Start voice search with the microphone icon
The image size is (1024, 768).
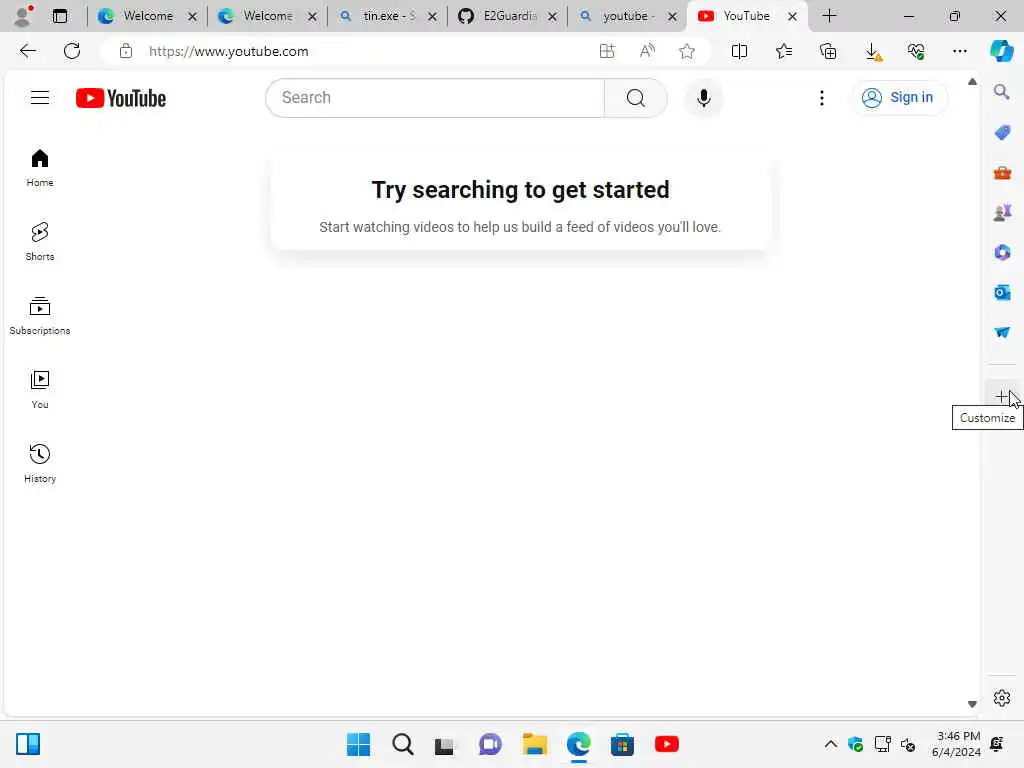click(703, 98)
